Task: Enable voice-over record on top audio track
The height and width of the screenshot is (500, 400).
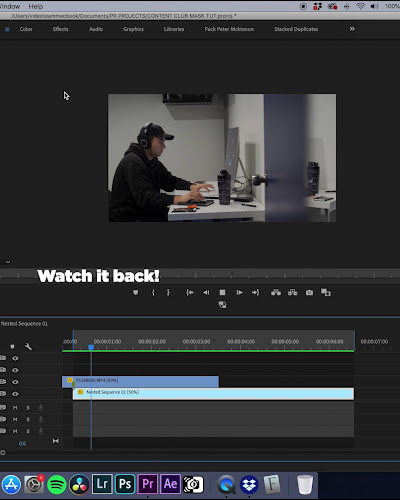Action: [41, 407]
